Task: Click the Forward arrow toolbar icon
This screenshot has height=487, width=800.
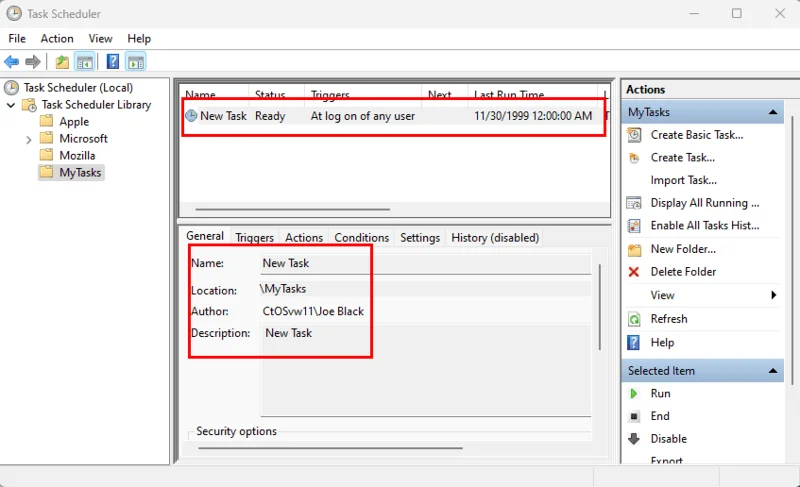Action: [33, 62]
